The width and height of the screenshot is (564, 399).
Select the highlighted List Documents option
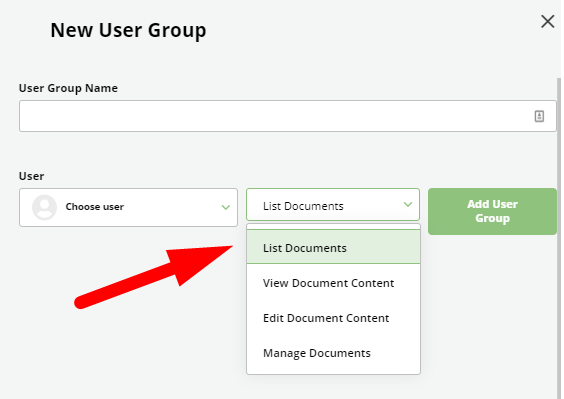(x=333, y=247)
